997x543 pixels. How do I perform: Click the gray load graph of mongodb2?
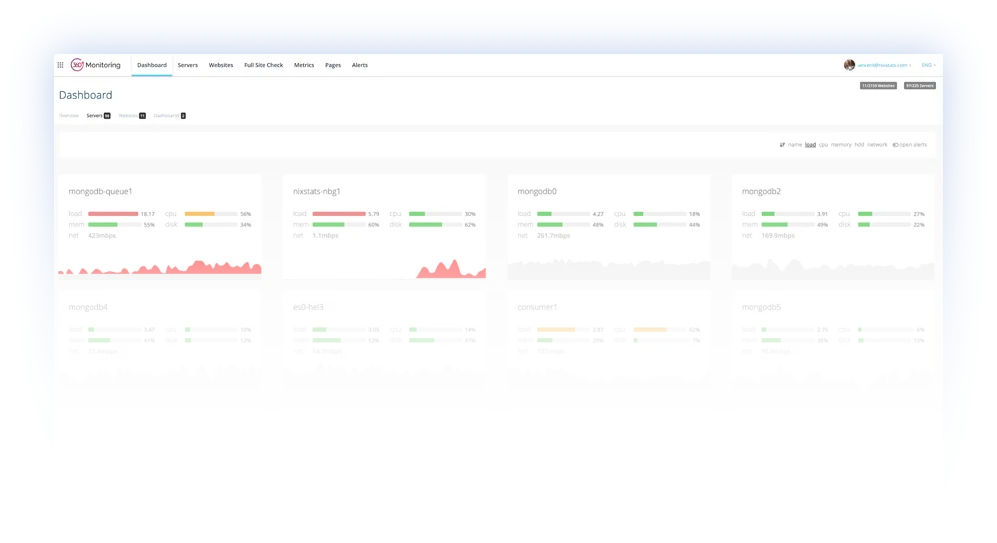pyautogui.click(x=833, y=269)
